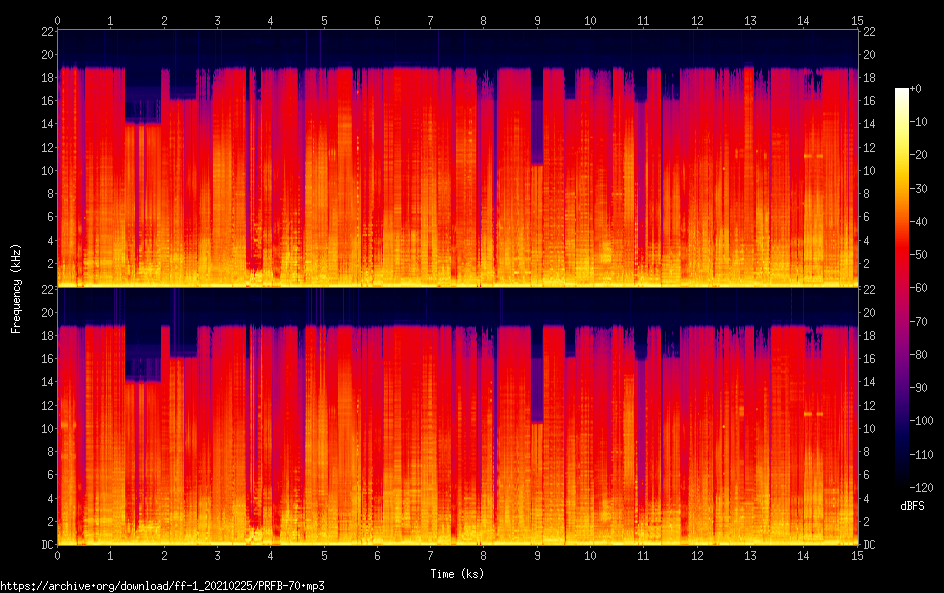The height and width of the screenshot is (593, 944).
Task: Click tick "10" on the top time axis
Action: point(591,21)
